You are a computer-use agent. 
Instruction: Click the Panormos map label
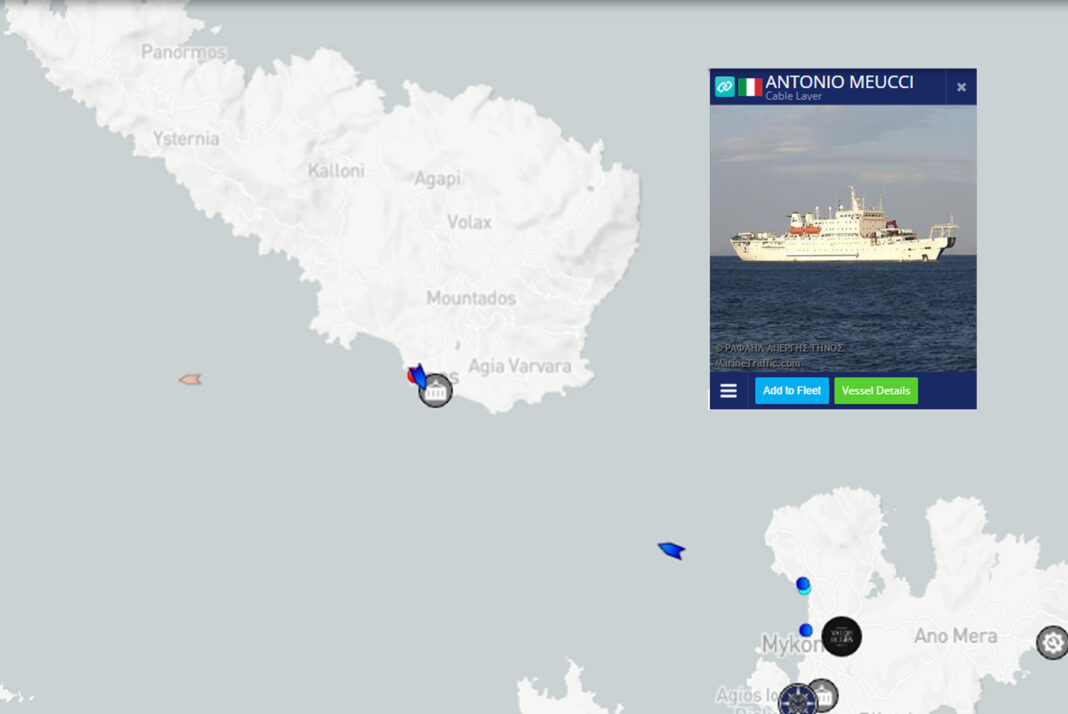click(x=183, y=52)
